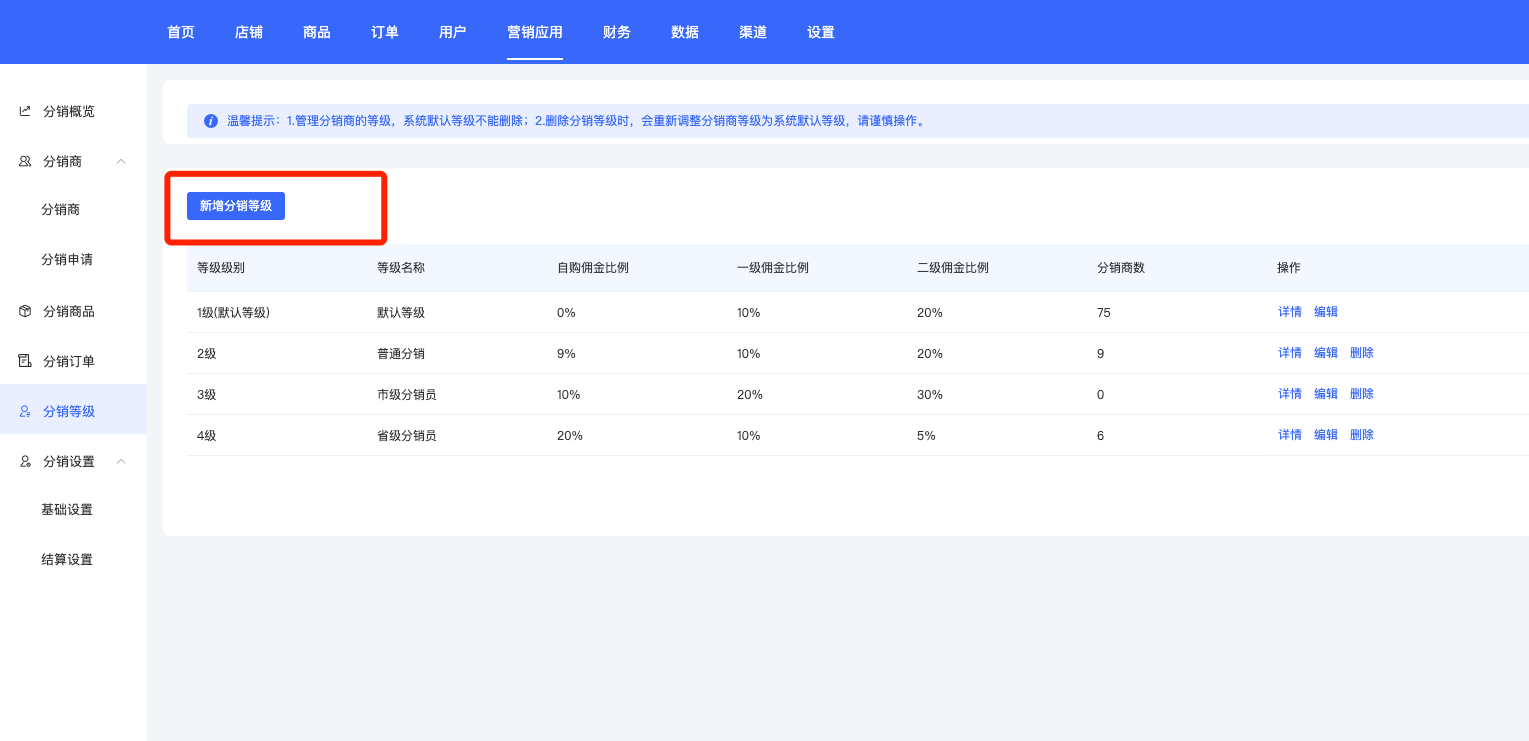The width and height of the screenshot is (1529, 741).
Task: Click the 分销订单 document icon
Action: coord(25,361)
